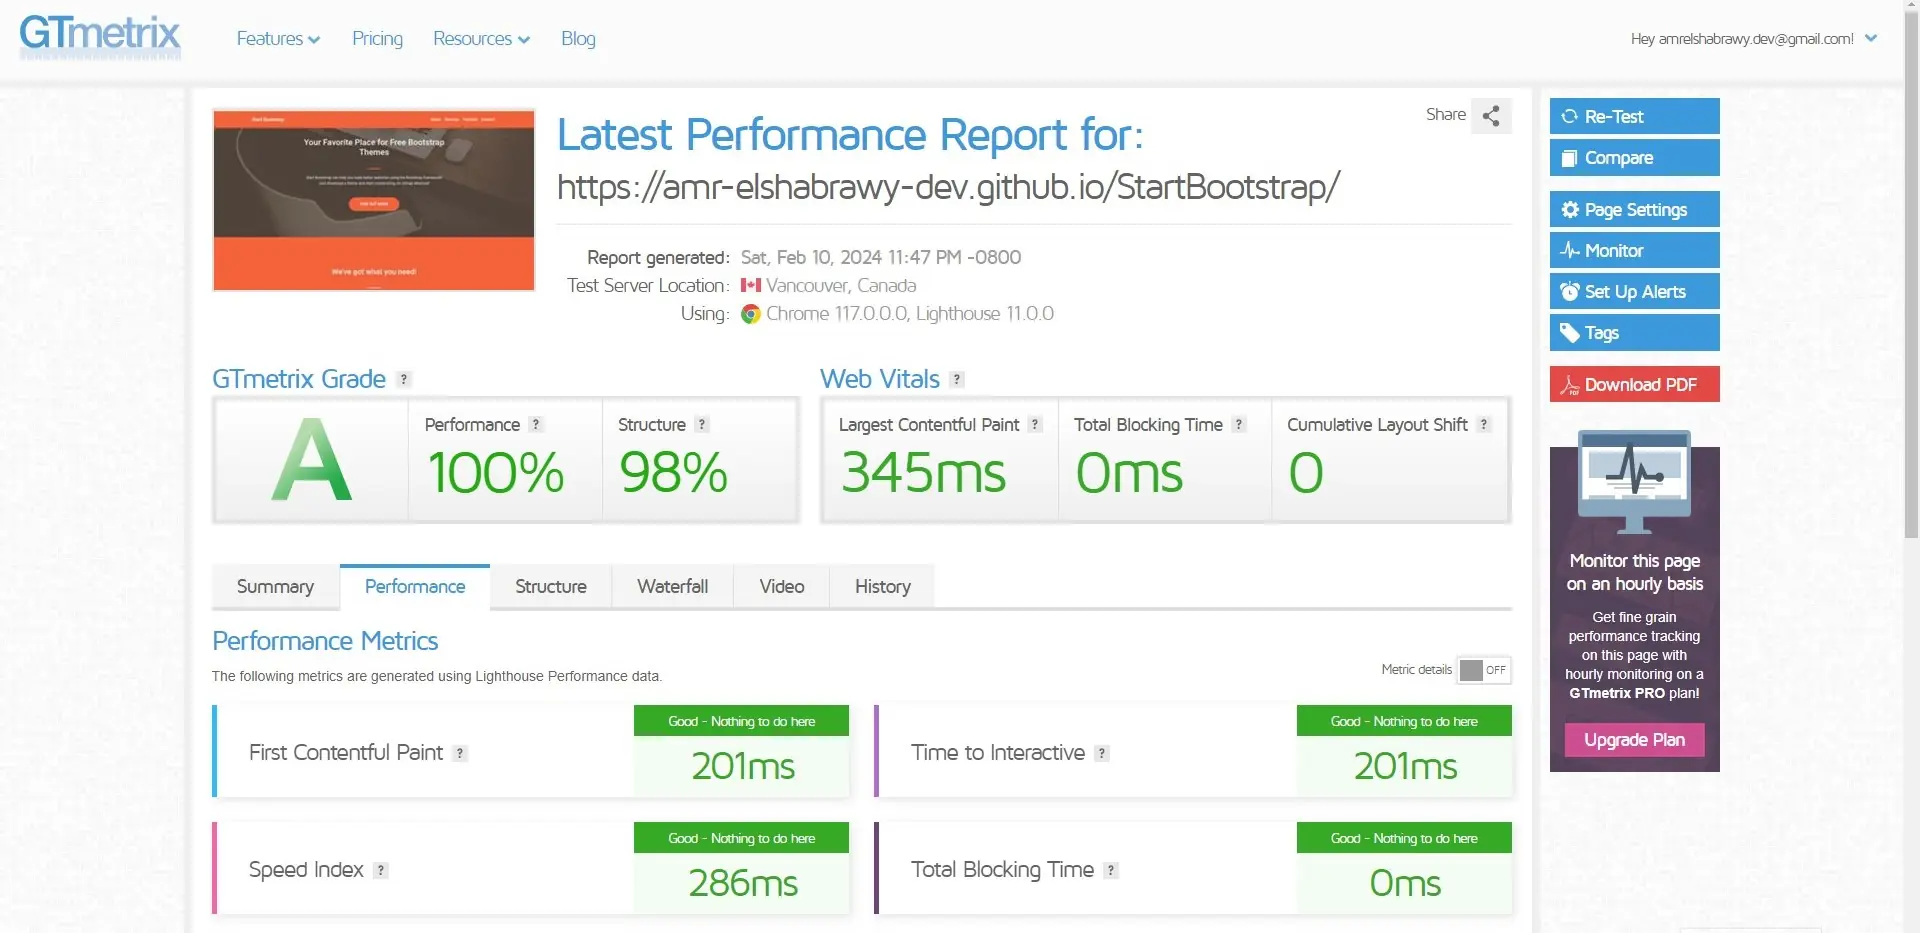Click the Compare button

point(1634,157)
